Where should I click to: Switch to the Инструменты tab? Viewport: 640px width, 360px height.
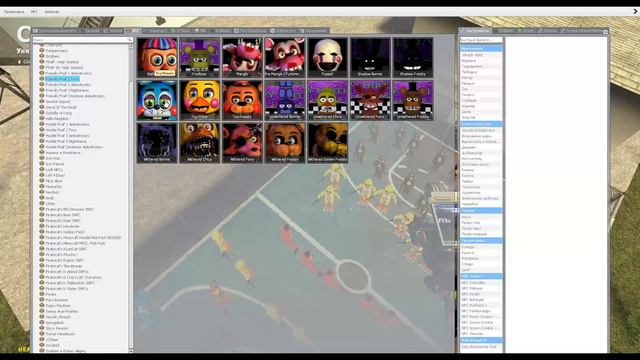click(x=475, y=31)
